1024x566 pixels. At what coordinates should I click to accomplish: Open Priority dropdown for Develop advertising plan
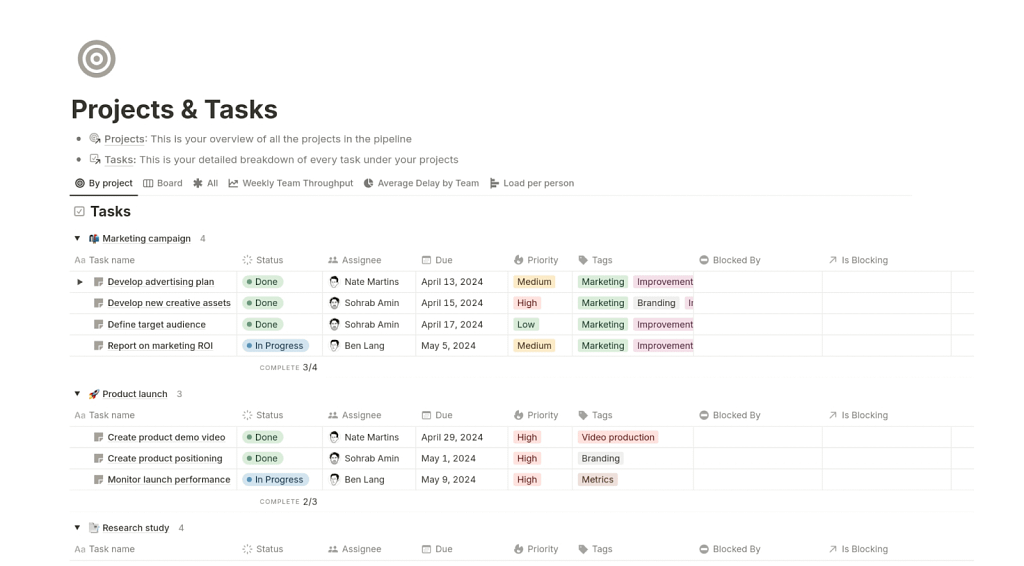click(534, 281)
